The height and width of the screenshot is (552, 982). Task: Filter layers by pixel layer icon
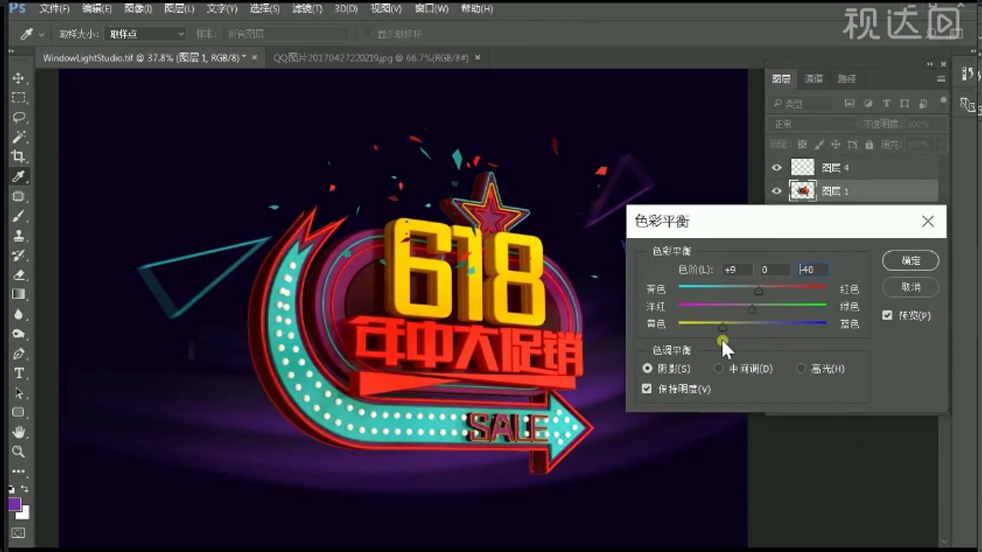click(849, 103)
